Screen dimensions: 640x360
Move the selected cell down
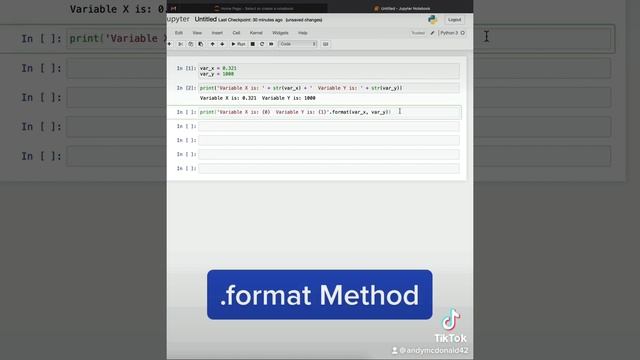point(222,44)
